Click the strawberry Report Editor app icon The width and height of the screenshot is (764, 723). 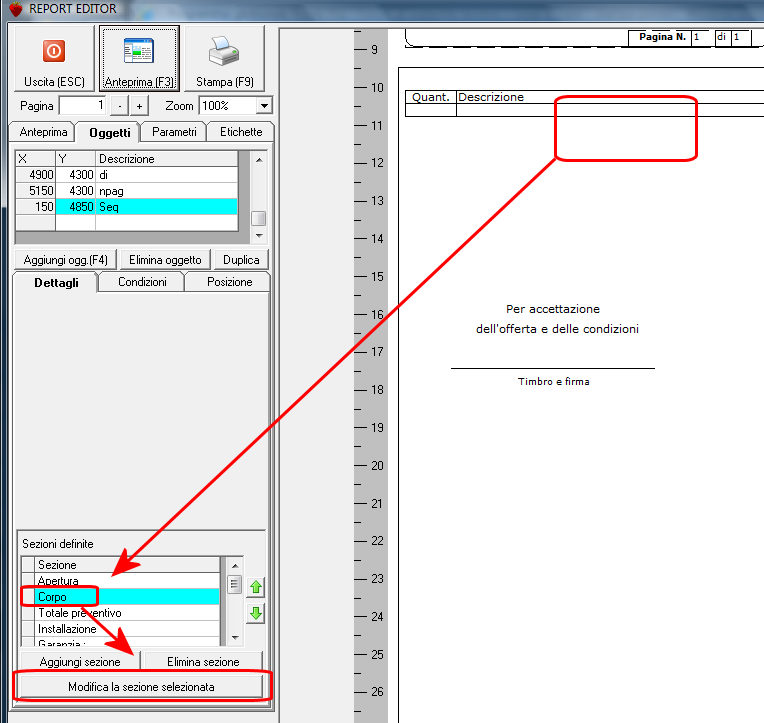click(x=16, y=9)
